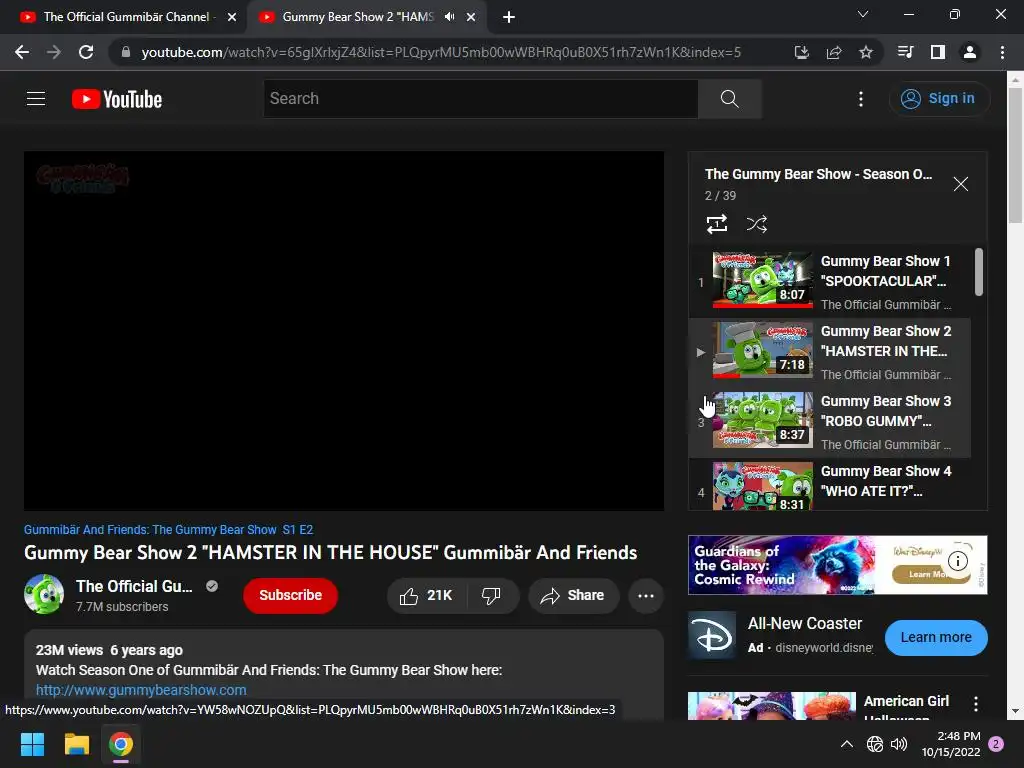Click the playlist panel scrollbar
The image size is (1024, 768).
click(979, 272)
